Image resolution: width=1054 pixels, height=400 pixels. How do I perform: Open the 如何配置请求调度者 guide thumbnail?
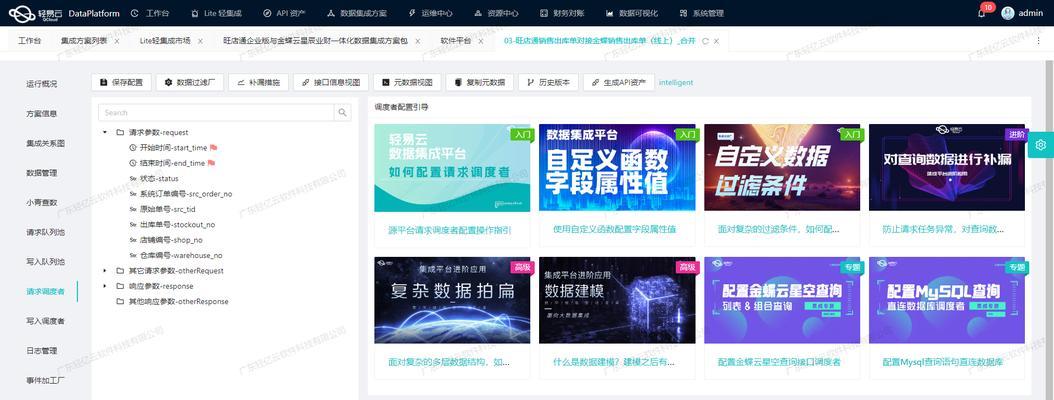[x=452, y=167]
